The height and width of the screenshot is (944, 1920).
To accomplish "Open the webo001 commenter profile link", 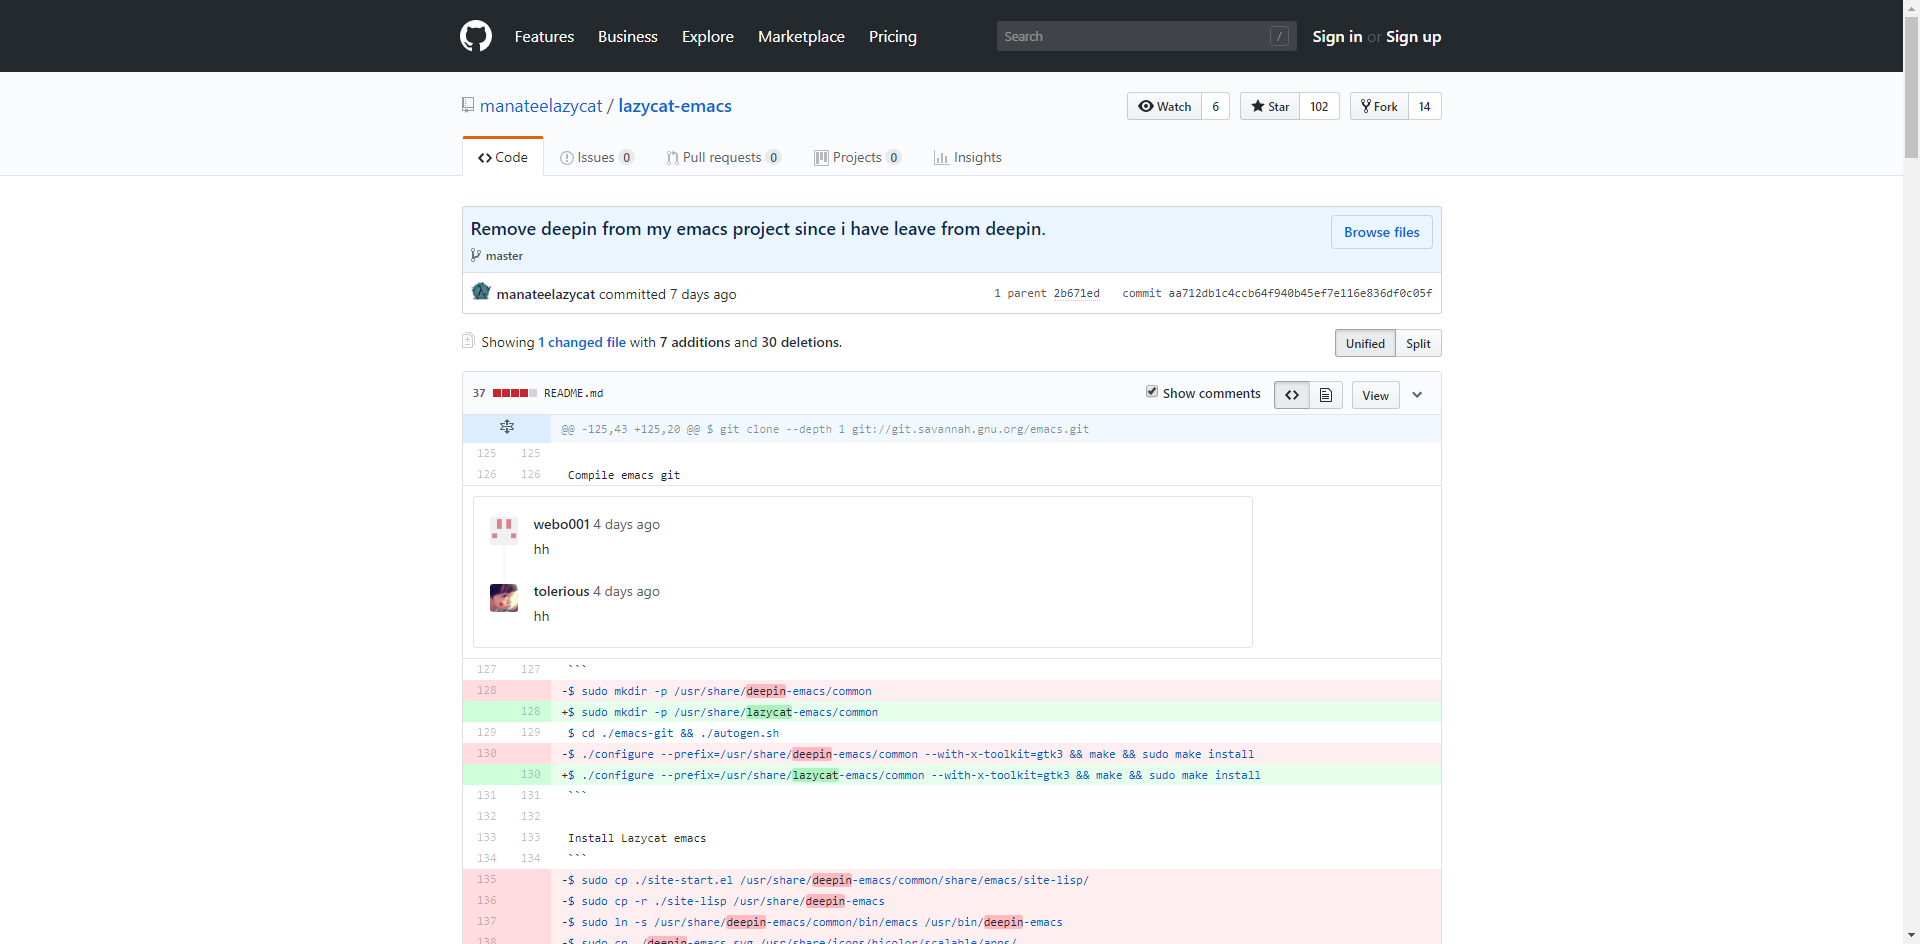I will point(561,524).
